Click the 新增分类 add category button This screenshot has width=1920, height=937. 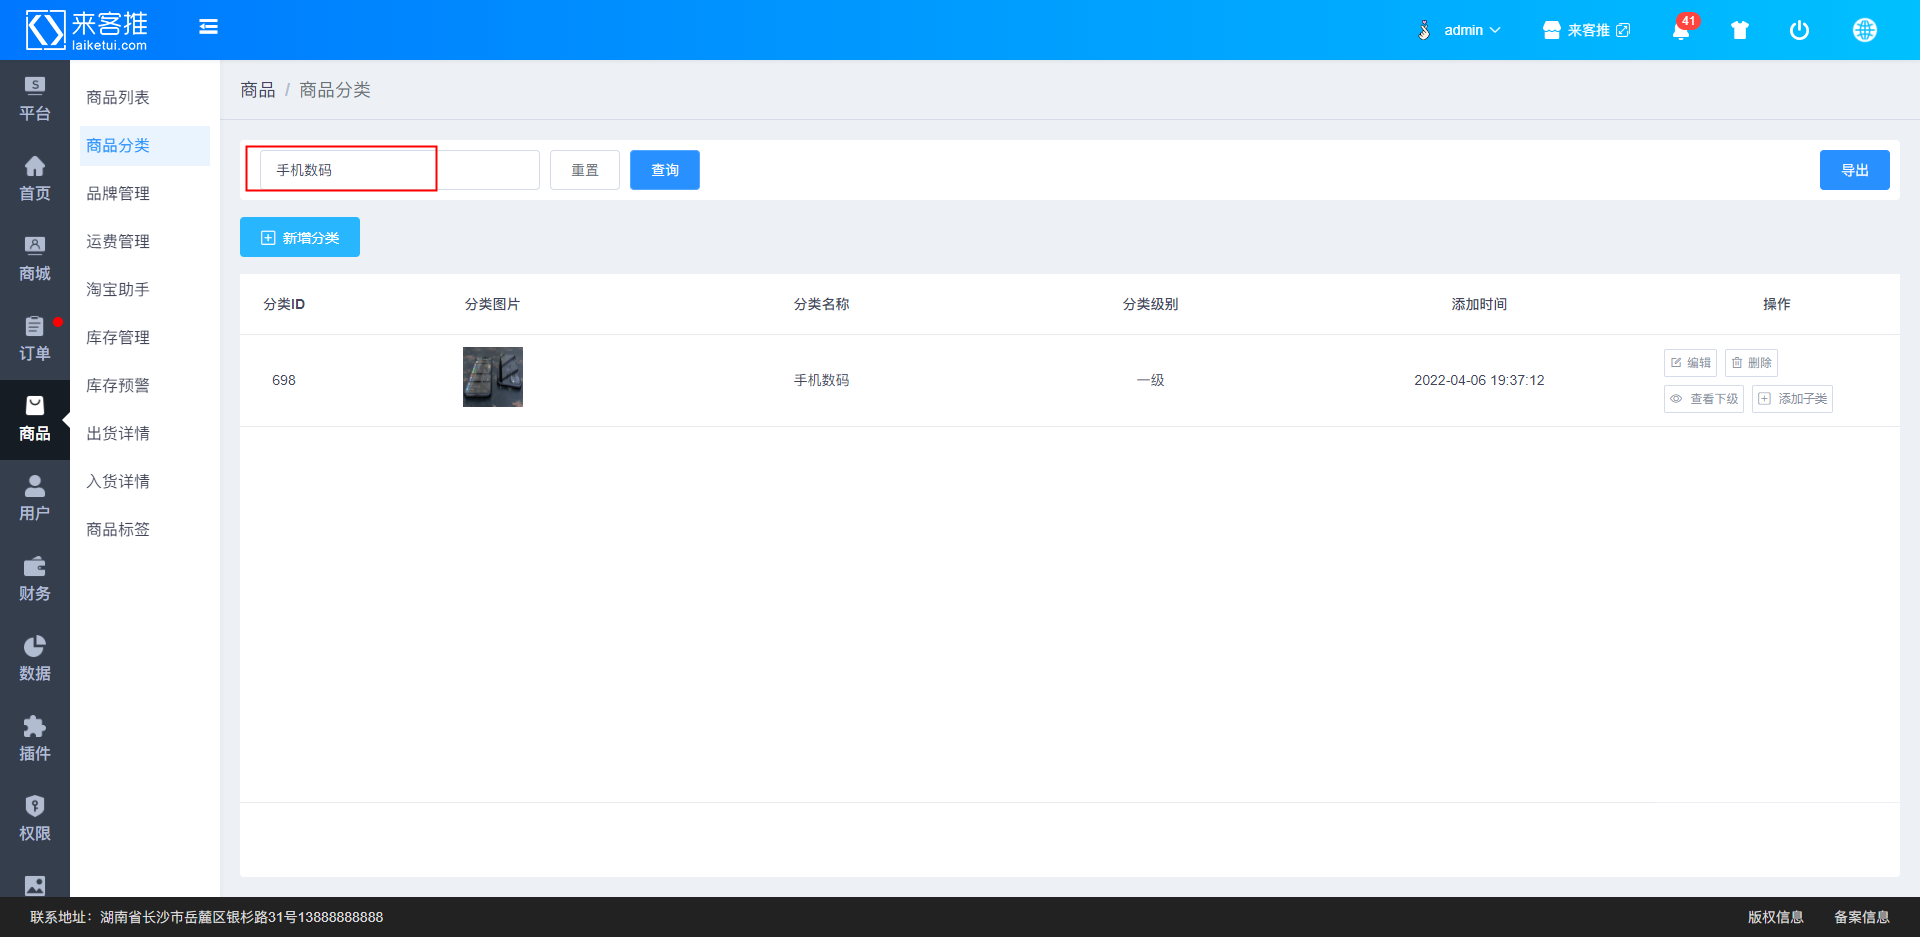point(300,237)
